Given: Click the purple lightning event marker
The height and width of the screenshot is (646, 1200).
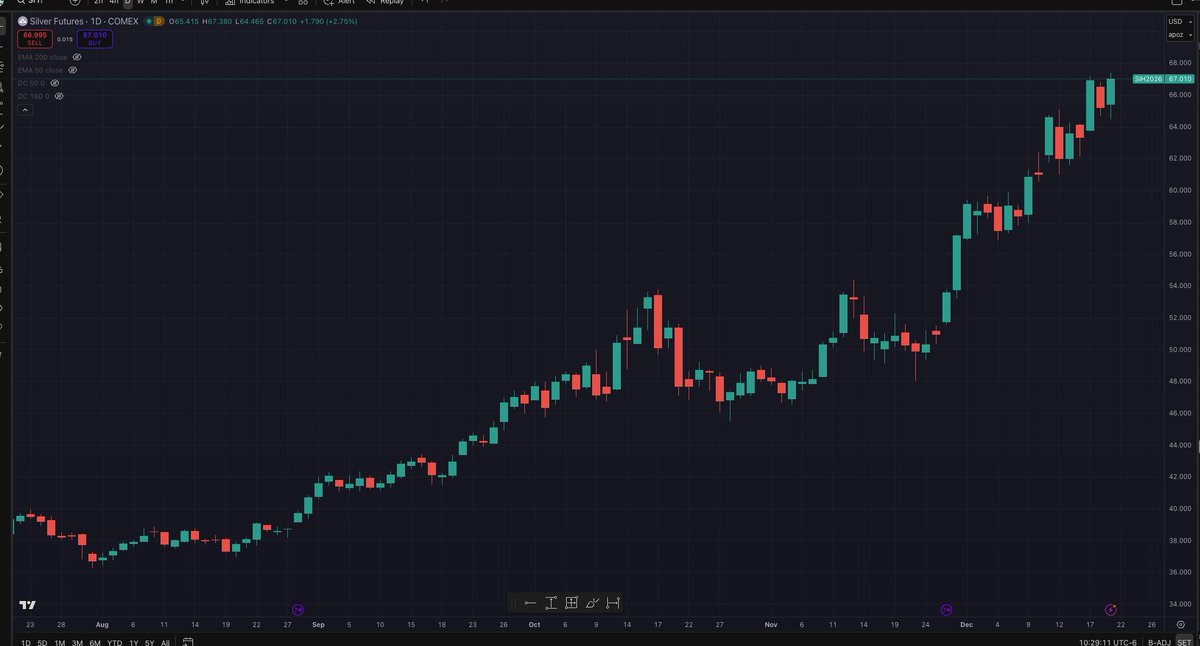Looking at the screenshot, I should (1111, 609).
